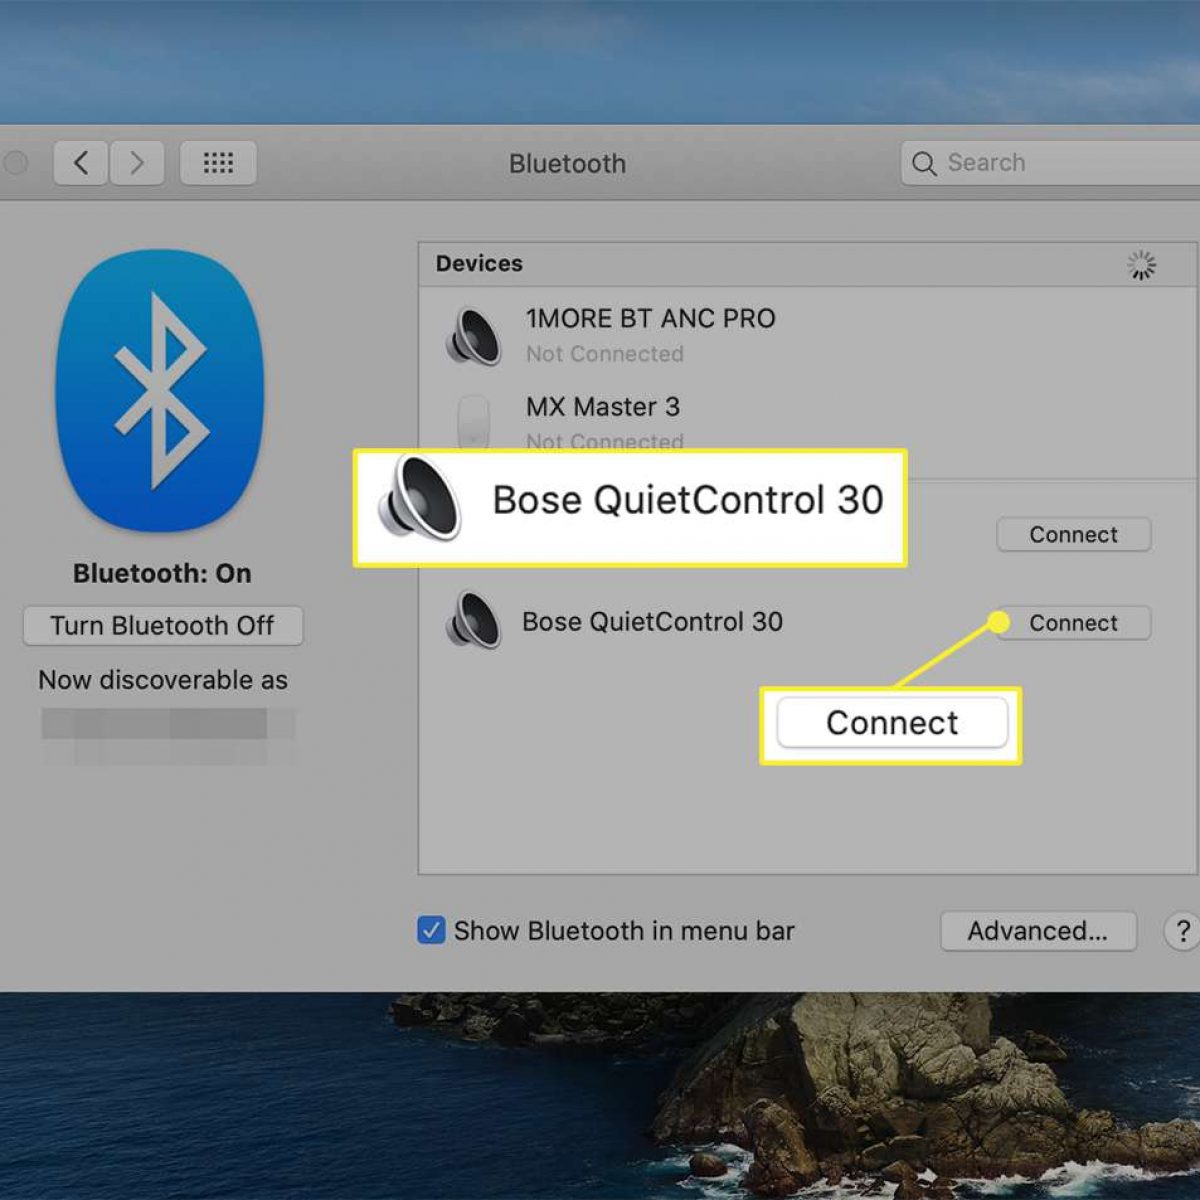The height and width of the screenshot is (1200, 1200).
Task: Go forward using the right chevron button
Action: tap(137, 163)
